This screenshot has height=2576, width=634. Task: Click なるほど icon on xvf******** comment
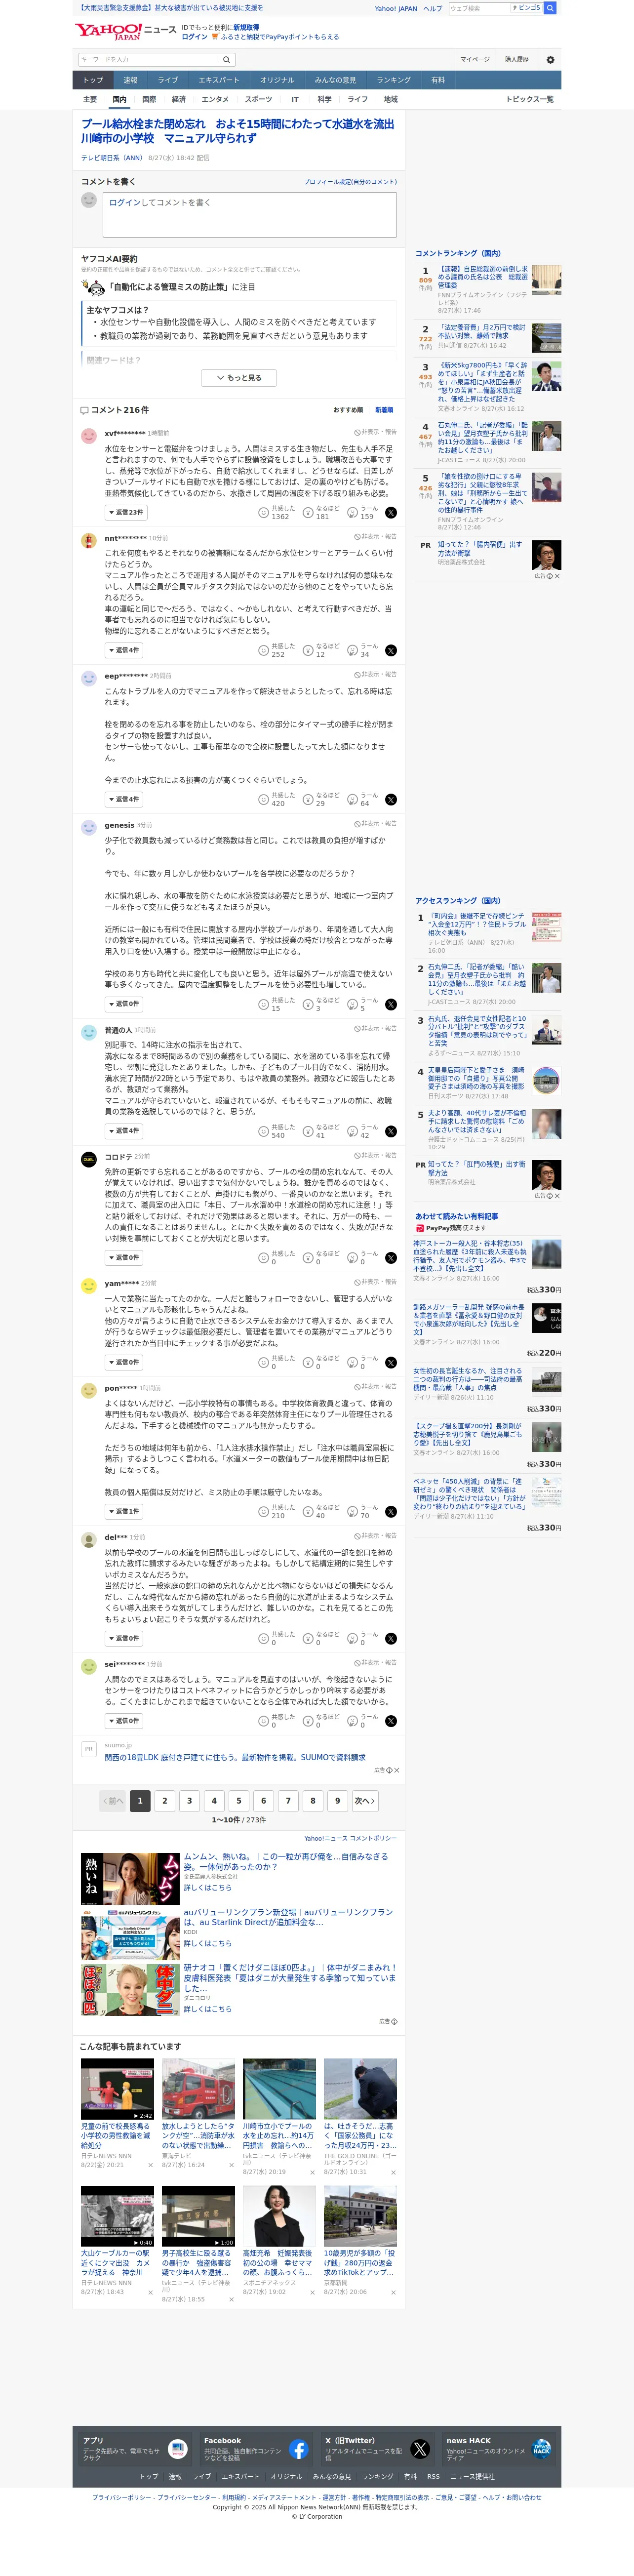tap(308, 513)
